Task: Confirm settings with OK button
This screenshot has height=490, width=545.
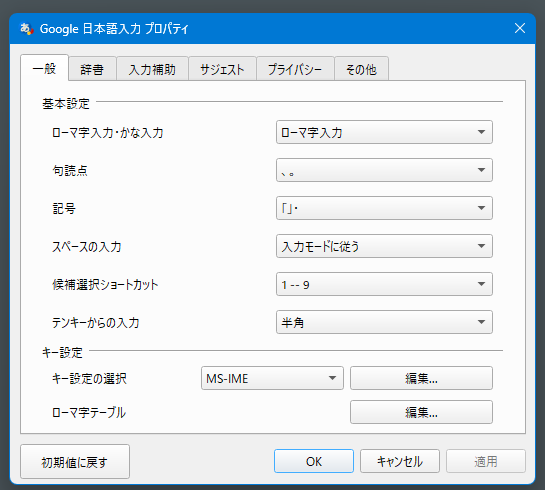Action: pyautogui.click(x=314, y=461)
